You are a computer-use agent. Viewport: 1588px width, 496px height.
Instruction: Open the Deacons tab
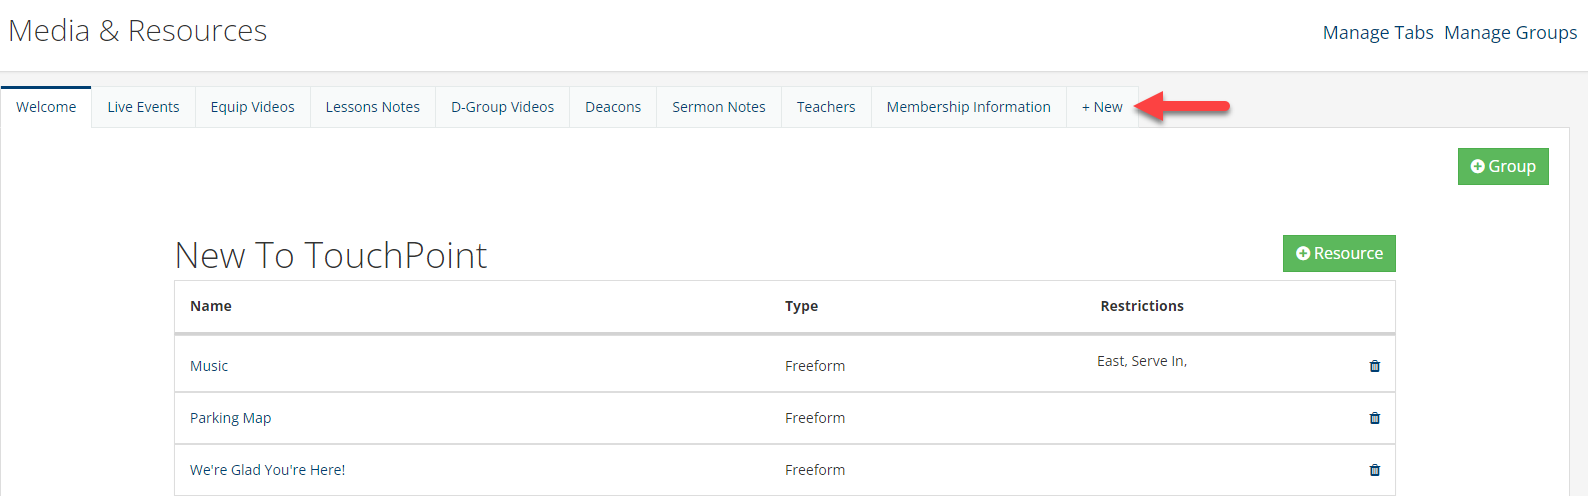(x=613, y=107)
